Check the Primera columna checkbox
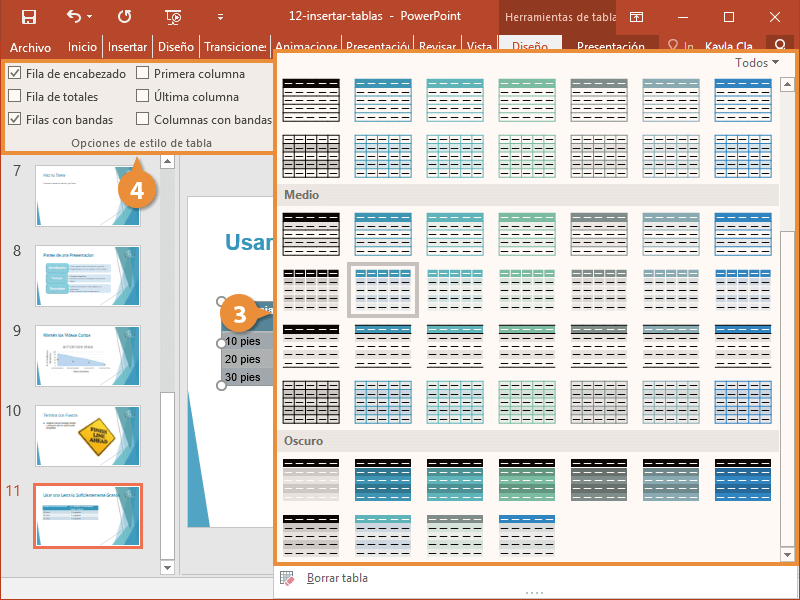The height and width of the screenshot is (600, 800). click(143, 74)
